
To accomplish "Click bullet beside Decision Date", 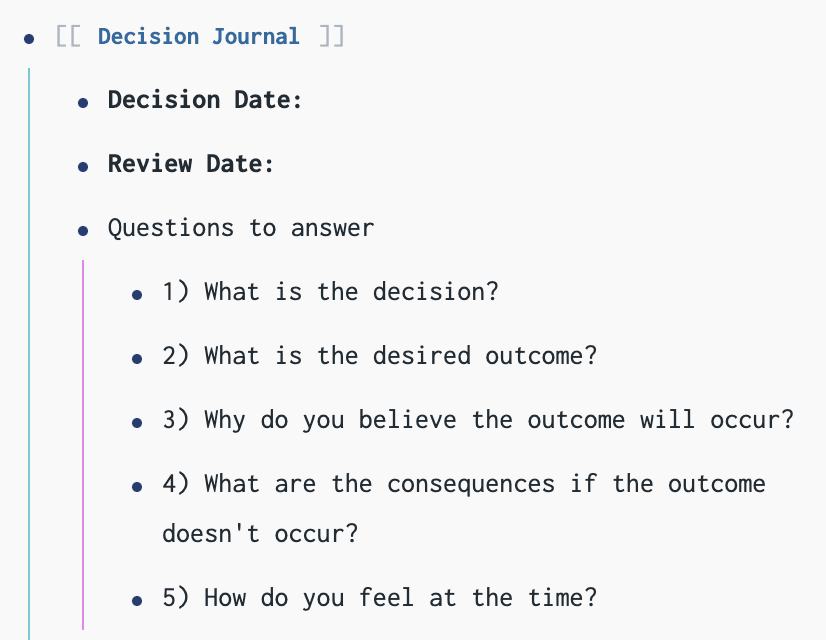I will click(83, 103).
